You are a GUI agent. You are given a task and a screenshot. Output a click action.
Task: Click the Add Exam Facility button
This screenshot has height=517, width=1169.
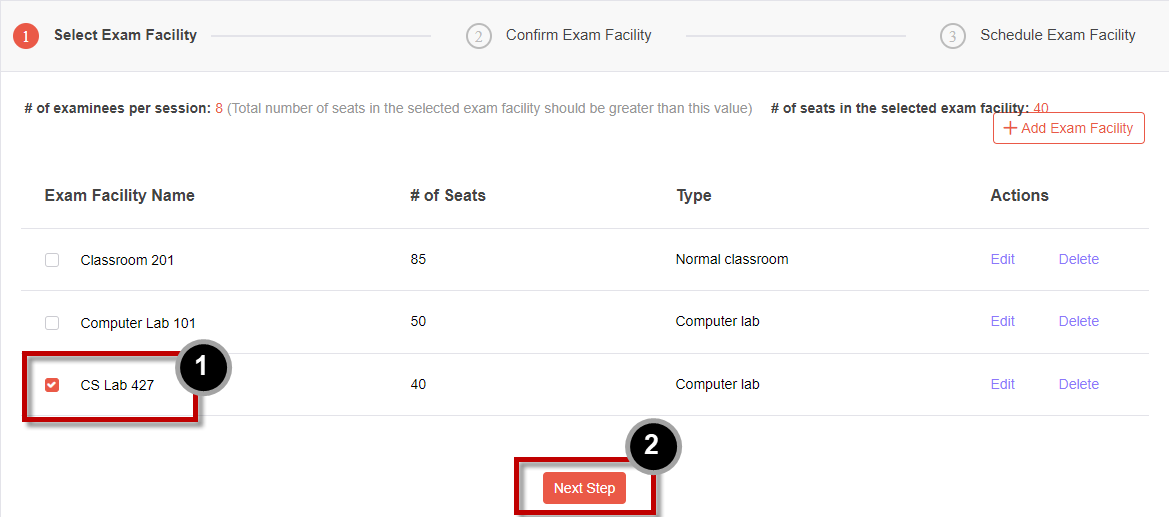coord(1068,128)
